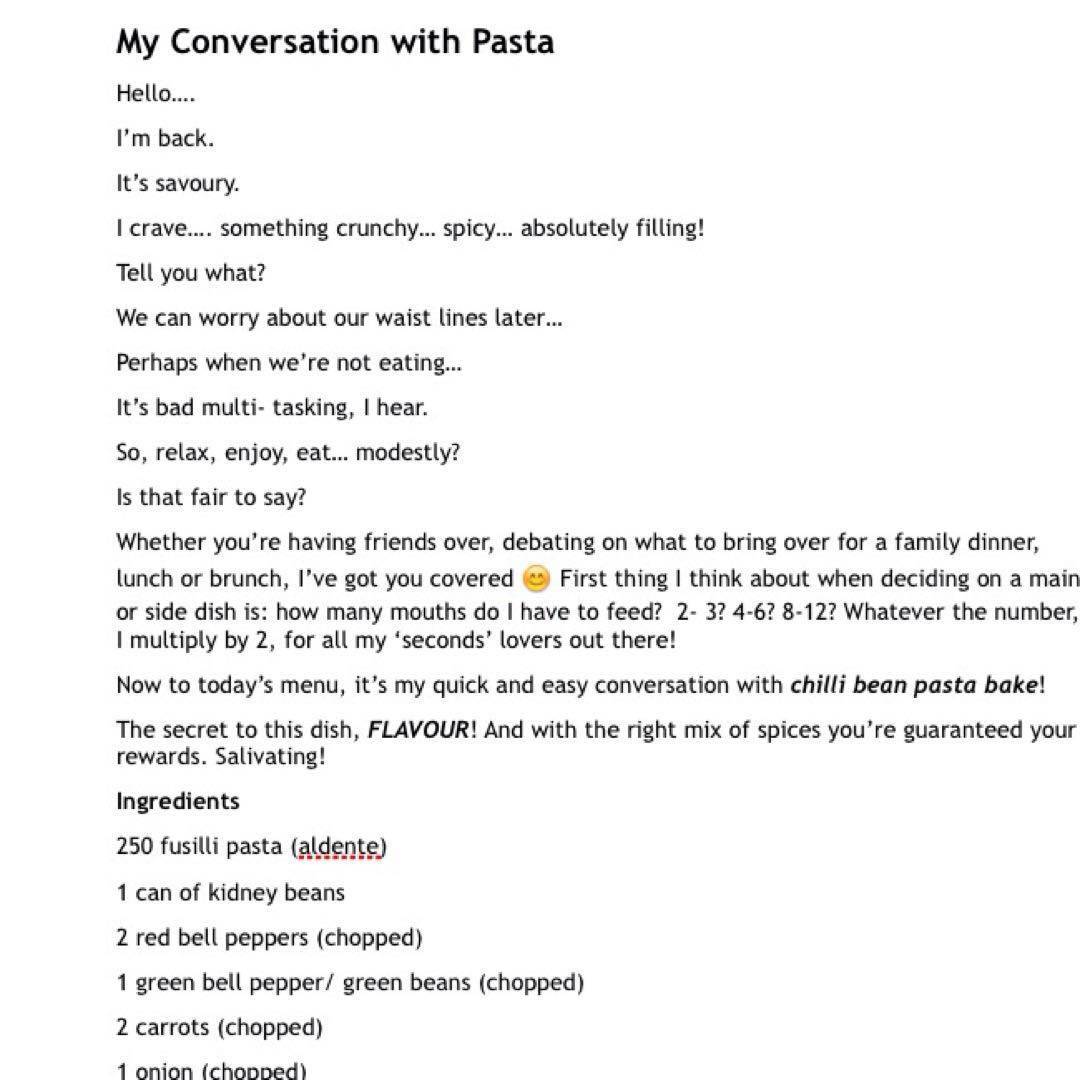The width and height of the screenshot is (1080, 1080).
Task: Click the "2 red bell peppers (chopped)" ingredient
Action: [269, 937]
